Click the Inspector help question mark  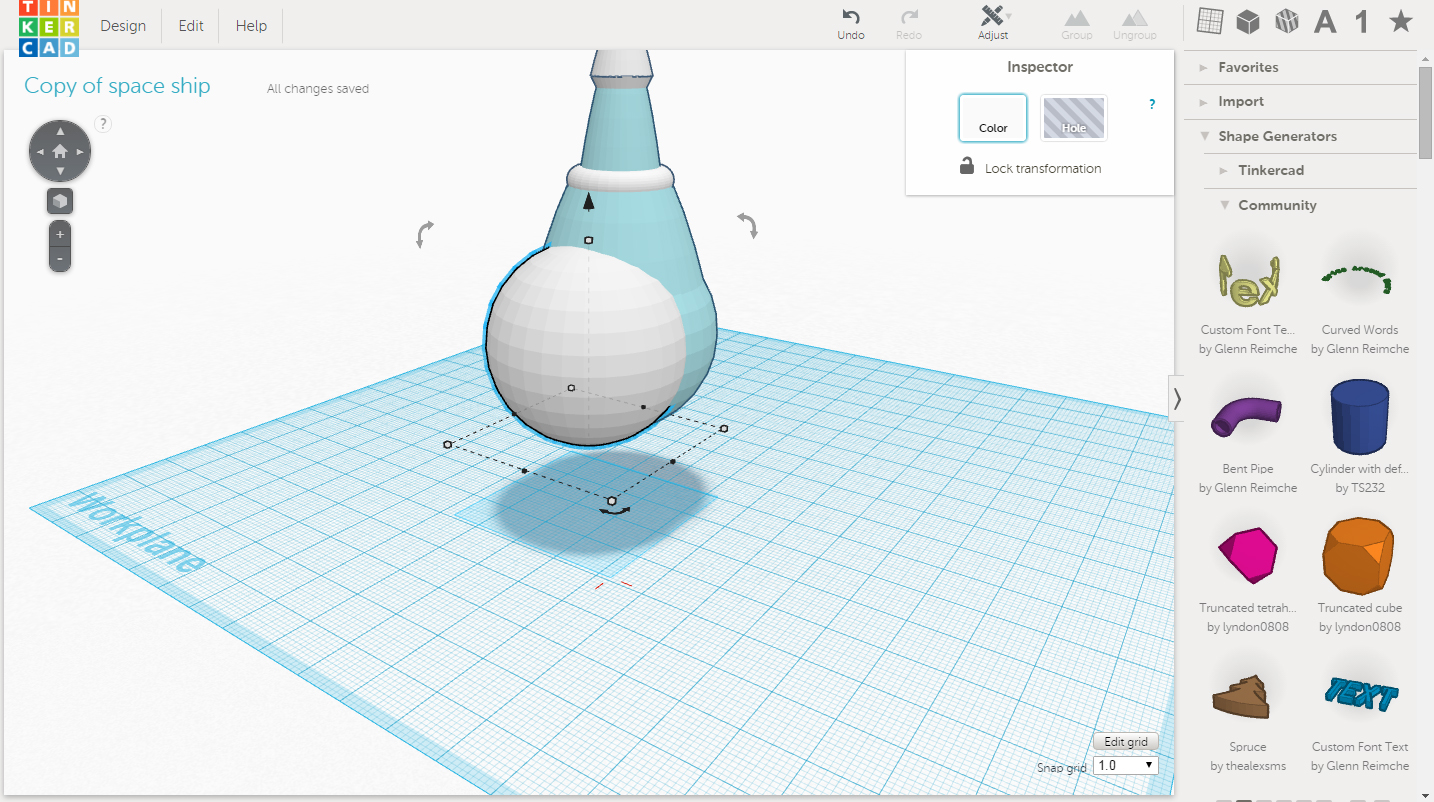click(1152, 104)
